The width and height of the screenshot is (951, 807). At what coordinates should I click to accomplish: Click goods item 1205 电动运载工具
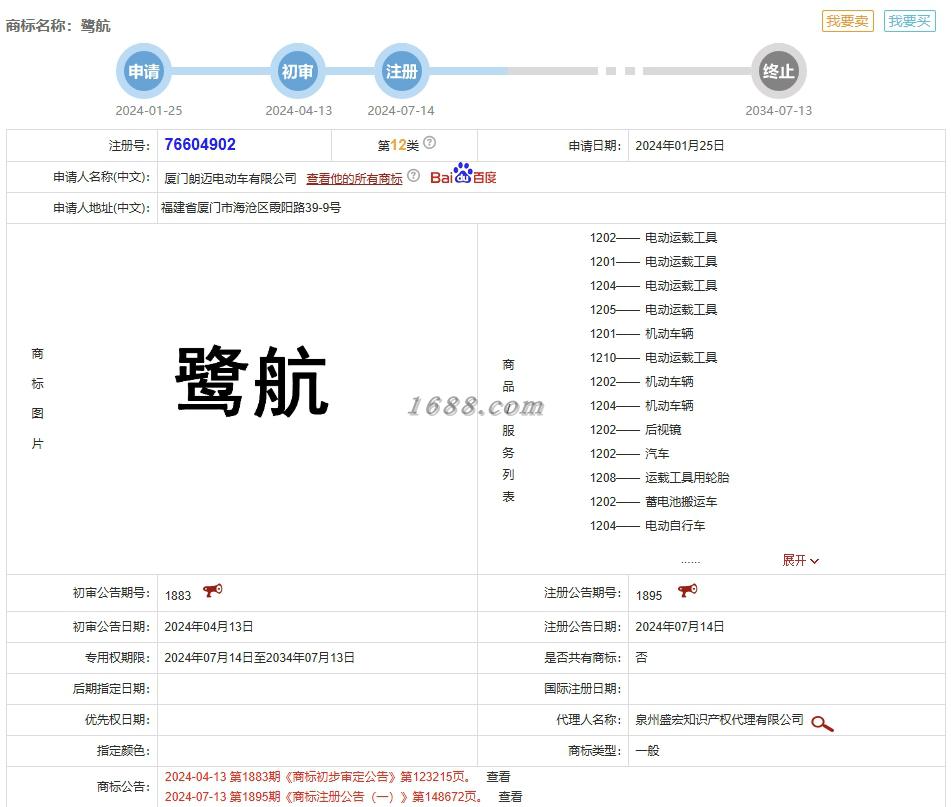click(x=653, y=309)
